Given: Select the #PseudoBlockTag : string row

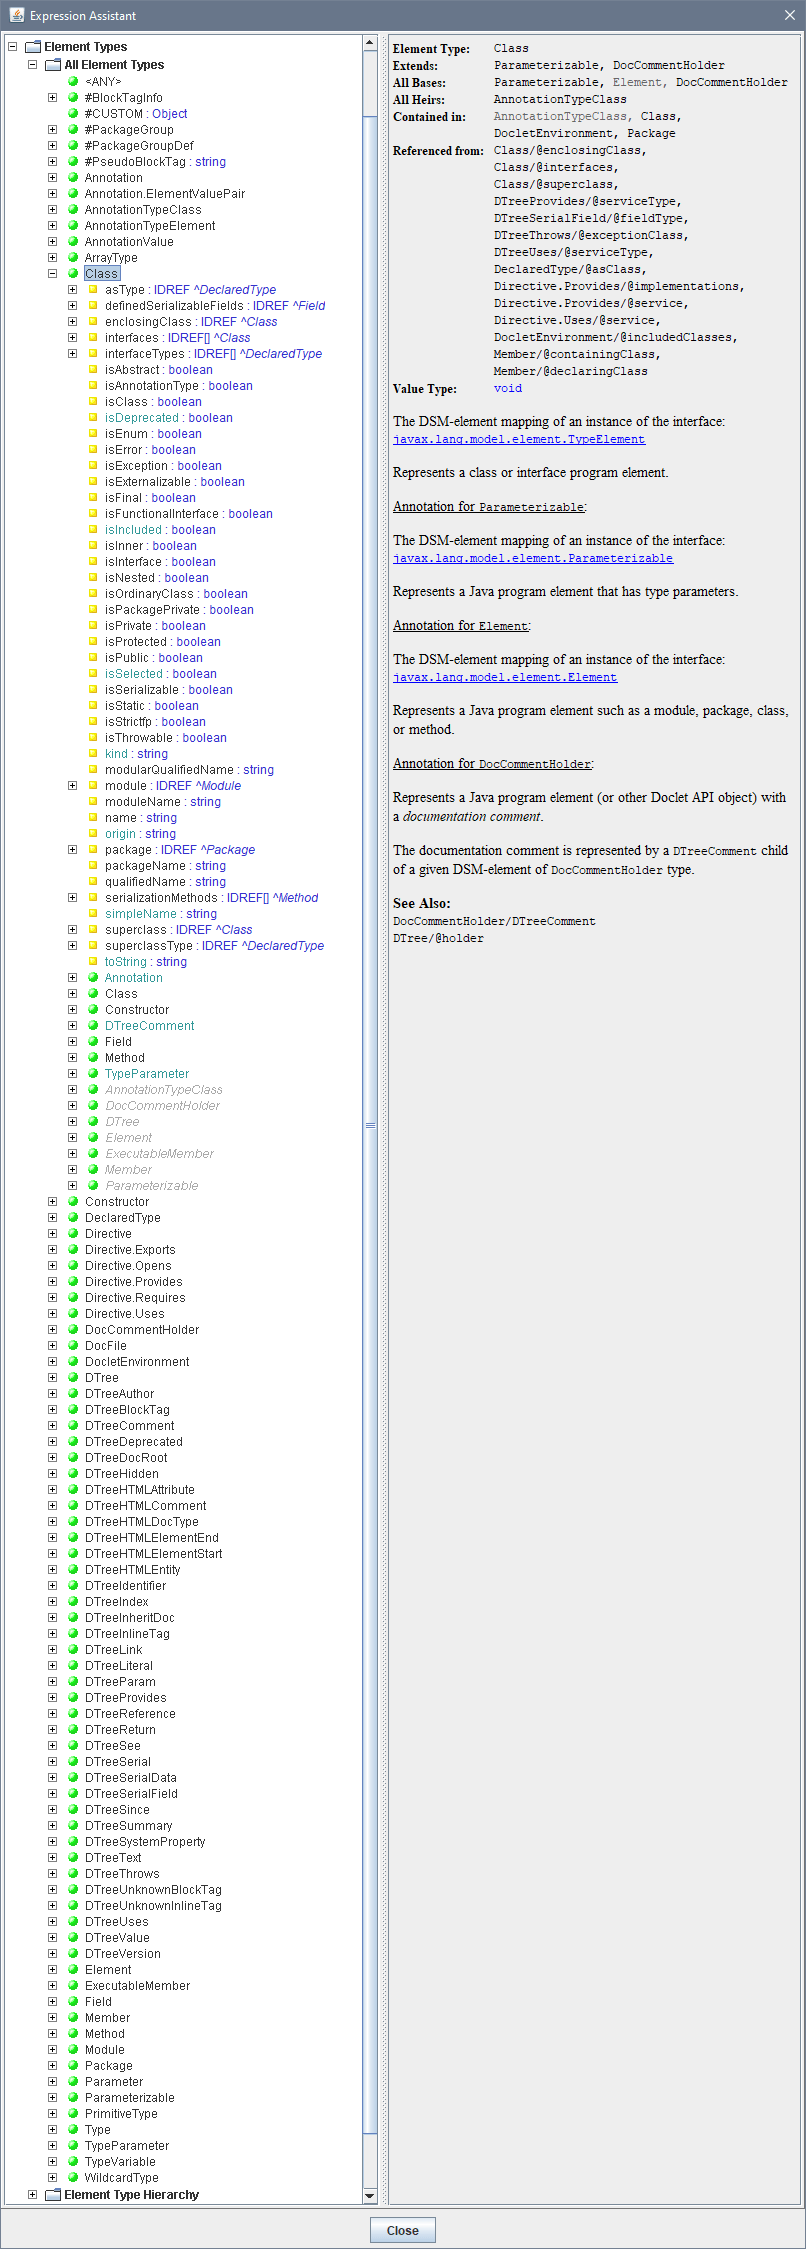Looking at the screenshot, I should 155,162.
